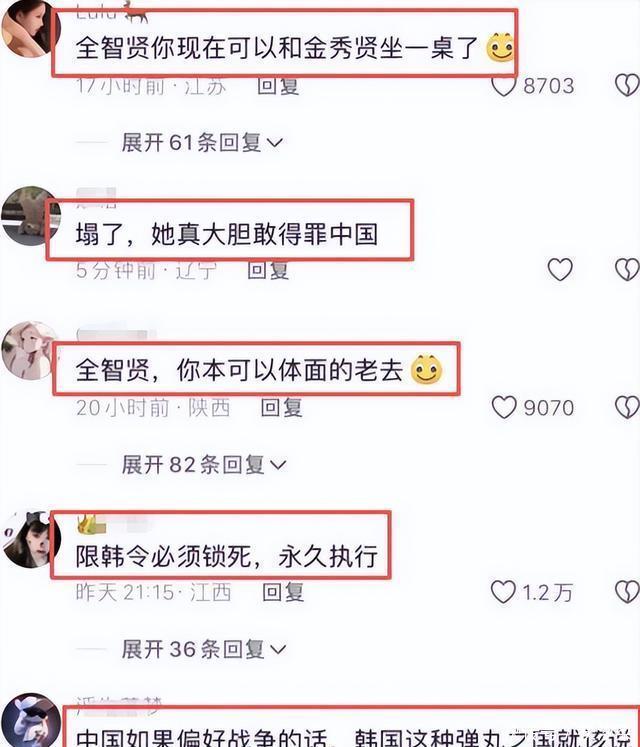Reply to the 20小时前 陕西 comment
The image size is (640, 747).
pyautogui.click(x=282, y=408)
